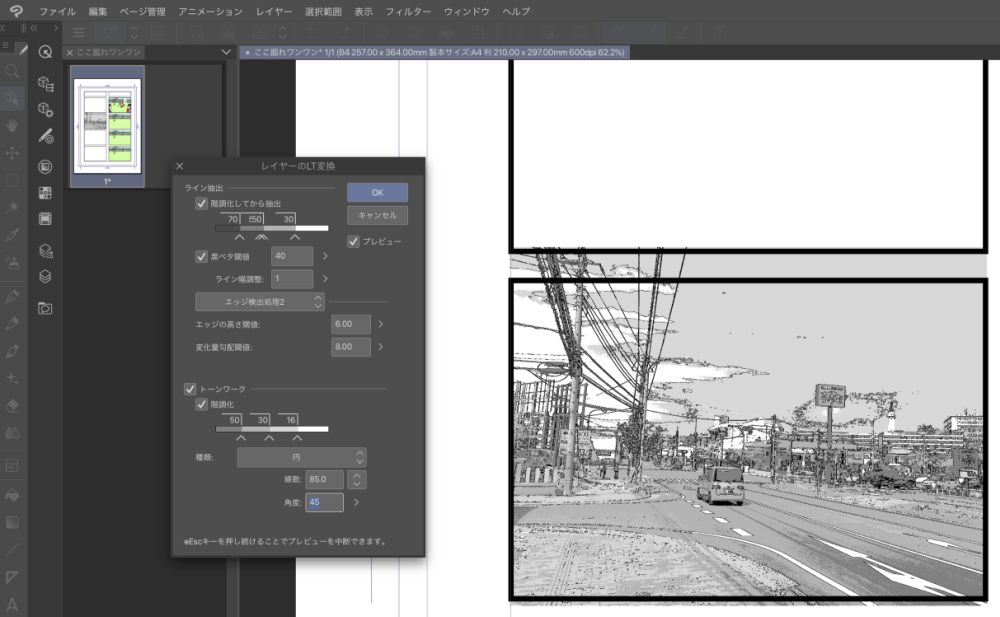Open the フィルター menu
This screenshot has width=1000, height=617.
[x=407, y=11]
